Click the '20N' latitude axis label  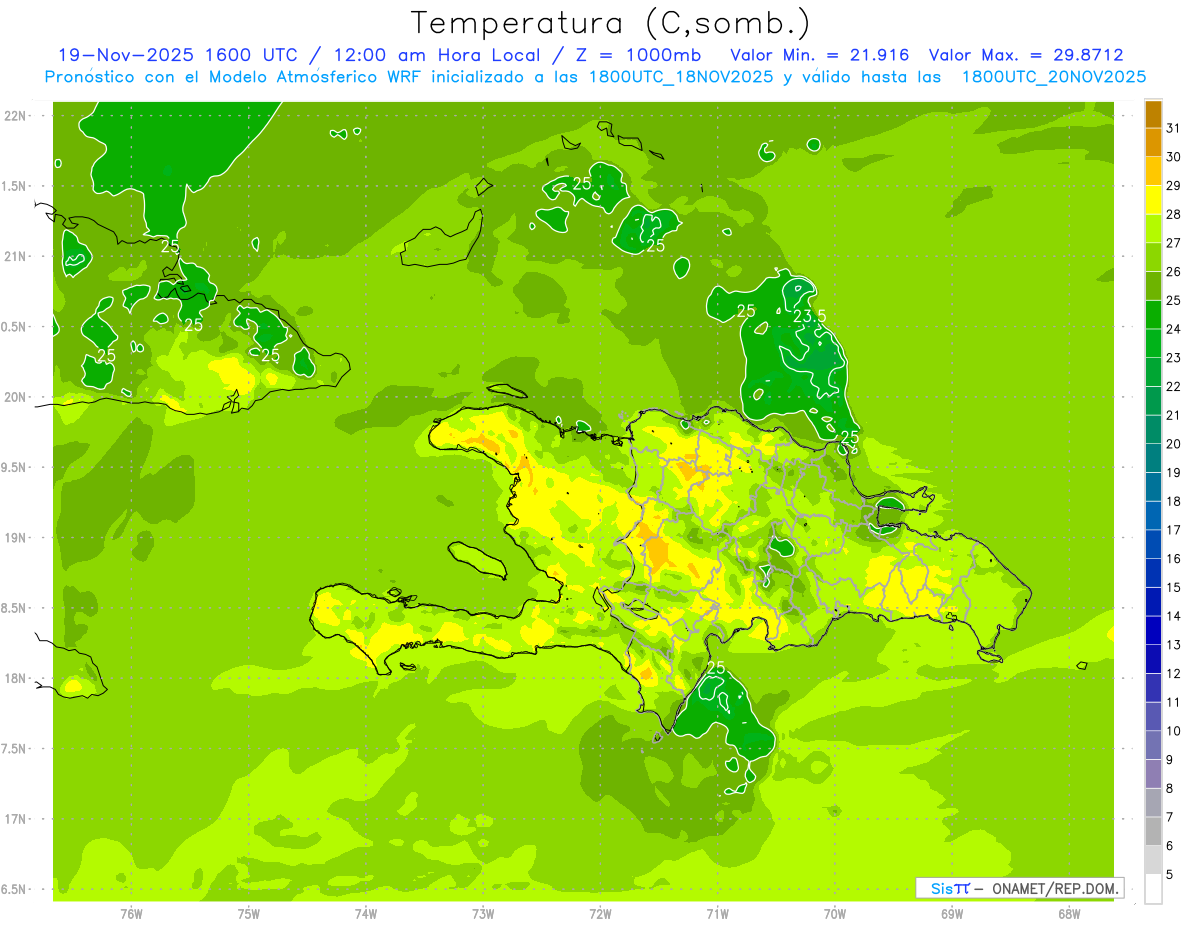[15, 397]
